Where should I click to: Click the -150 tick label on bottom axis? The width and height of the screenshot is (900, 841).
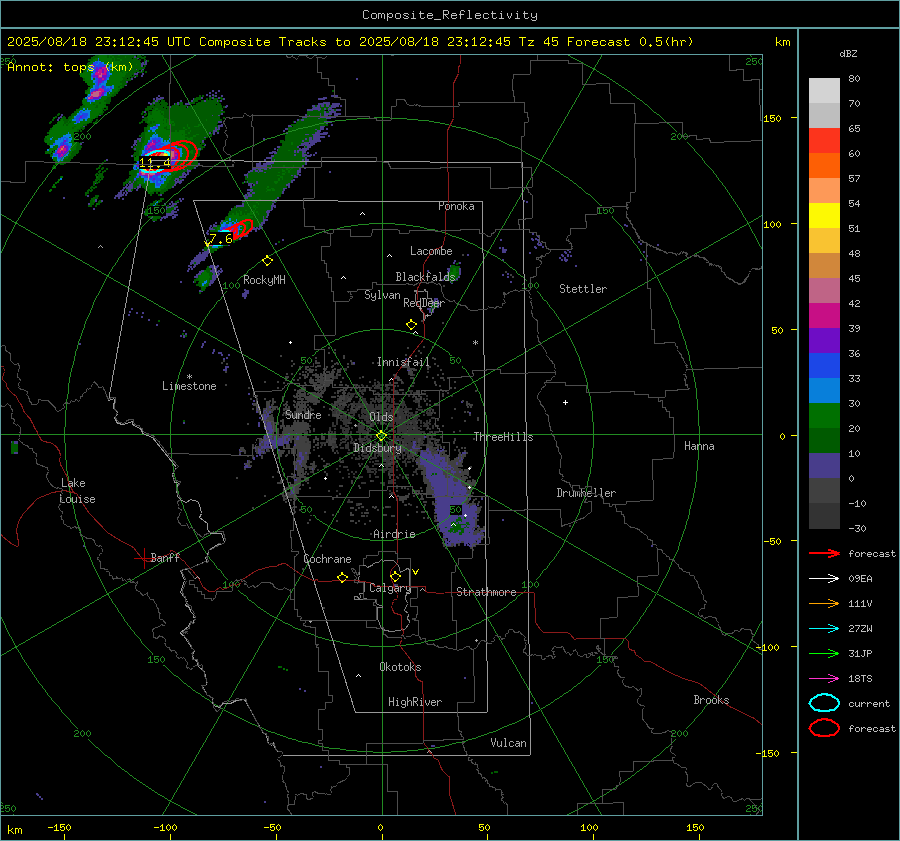pos(59,827)
